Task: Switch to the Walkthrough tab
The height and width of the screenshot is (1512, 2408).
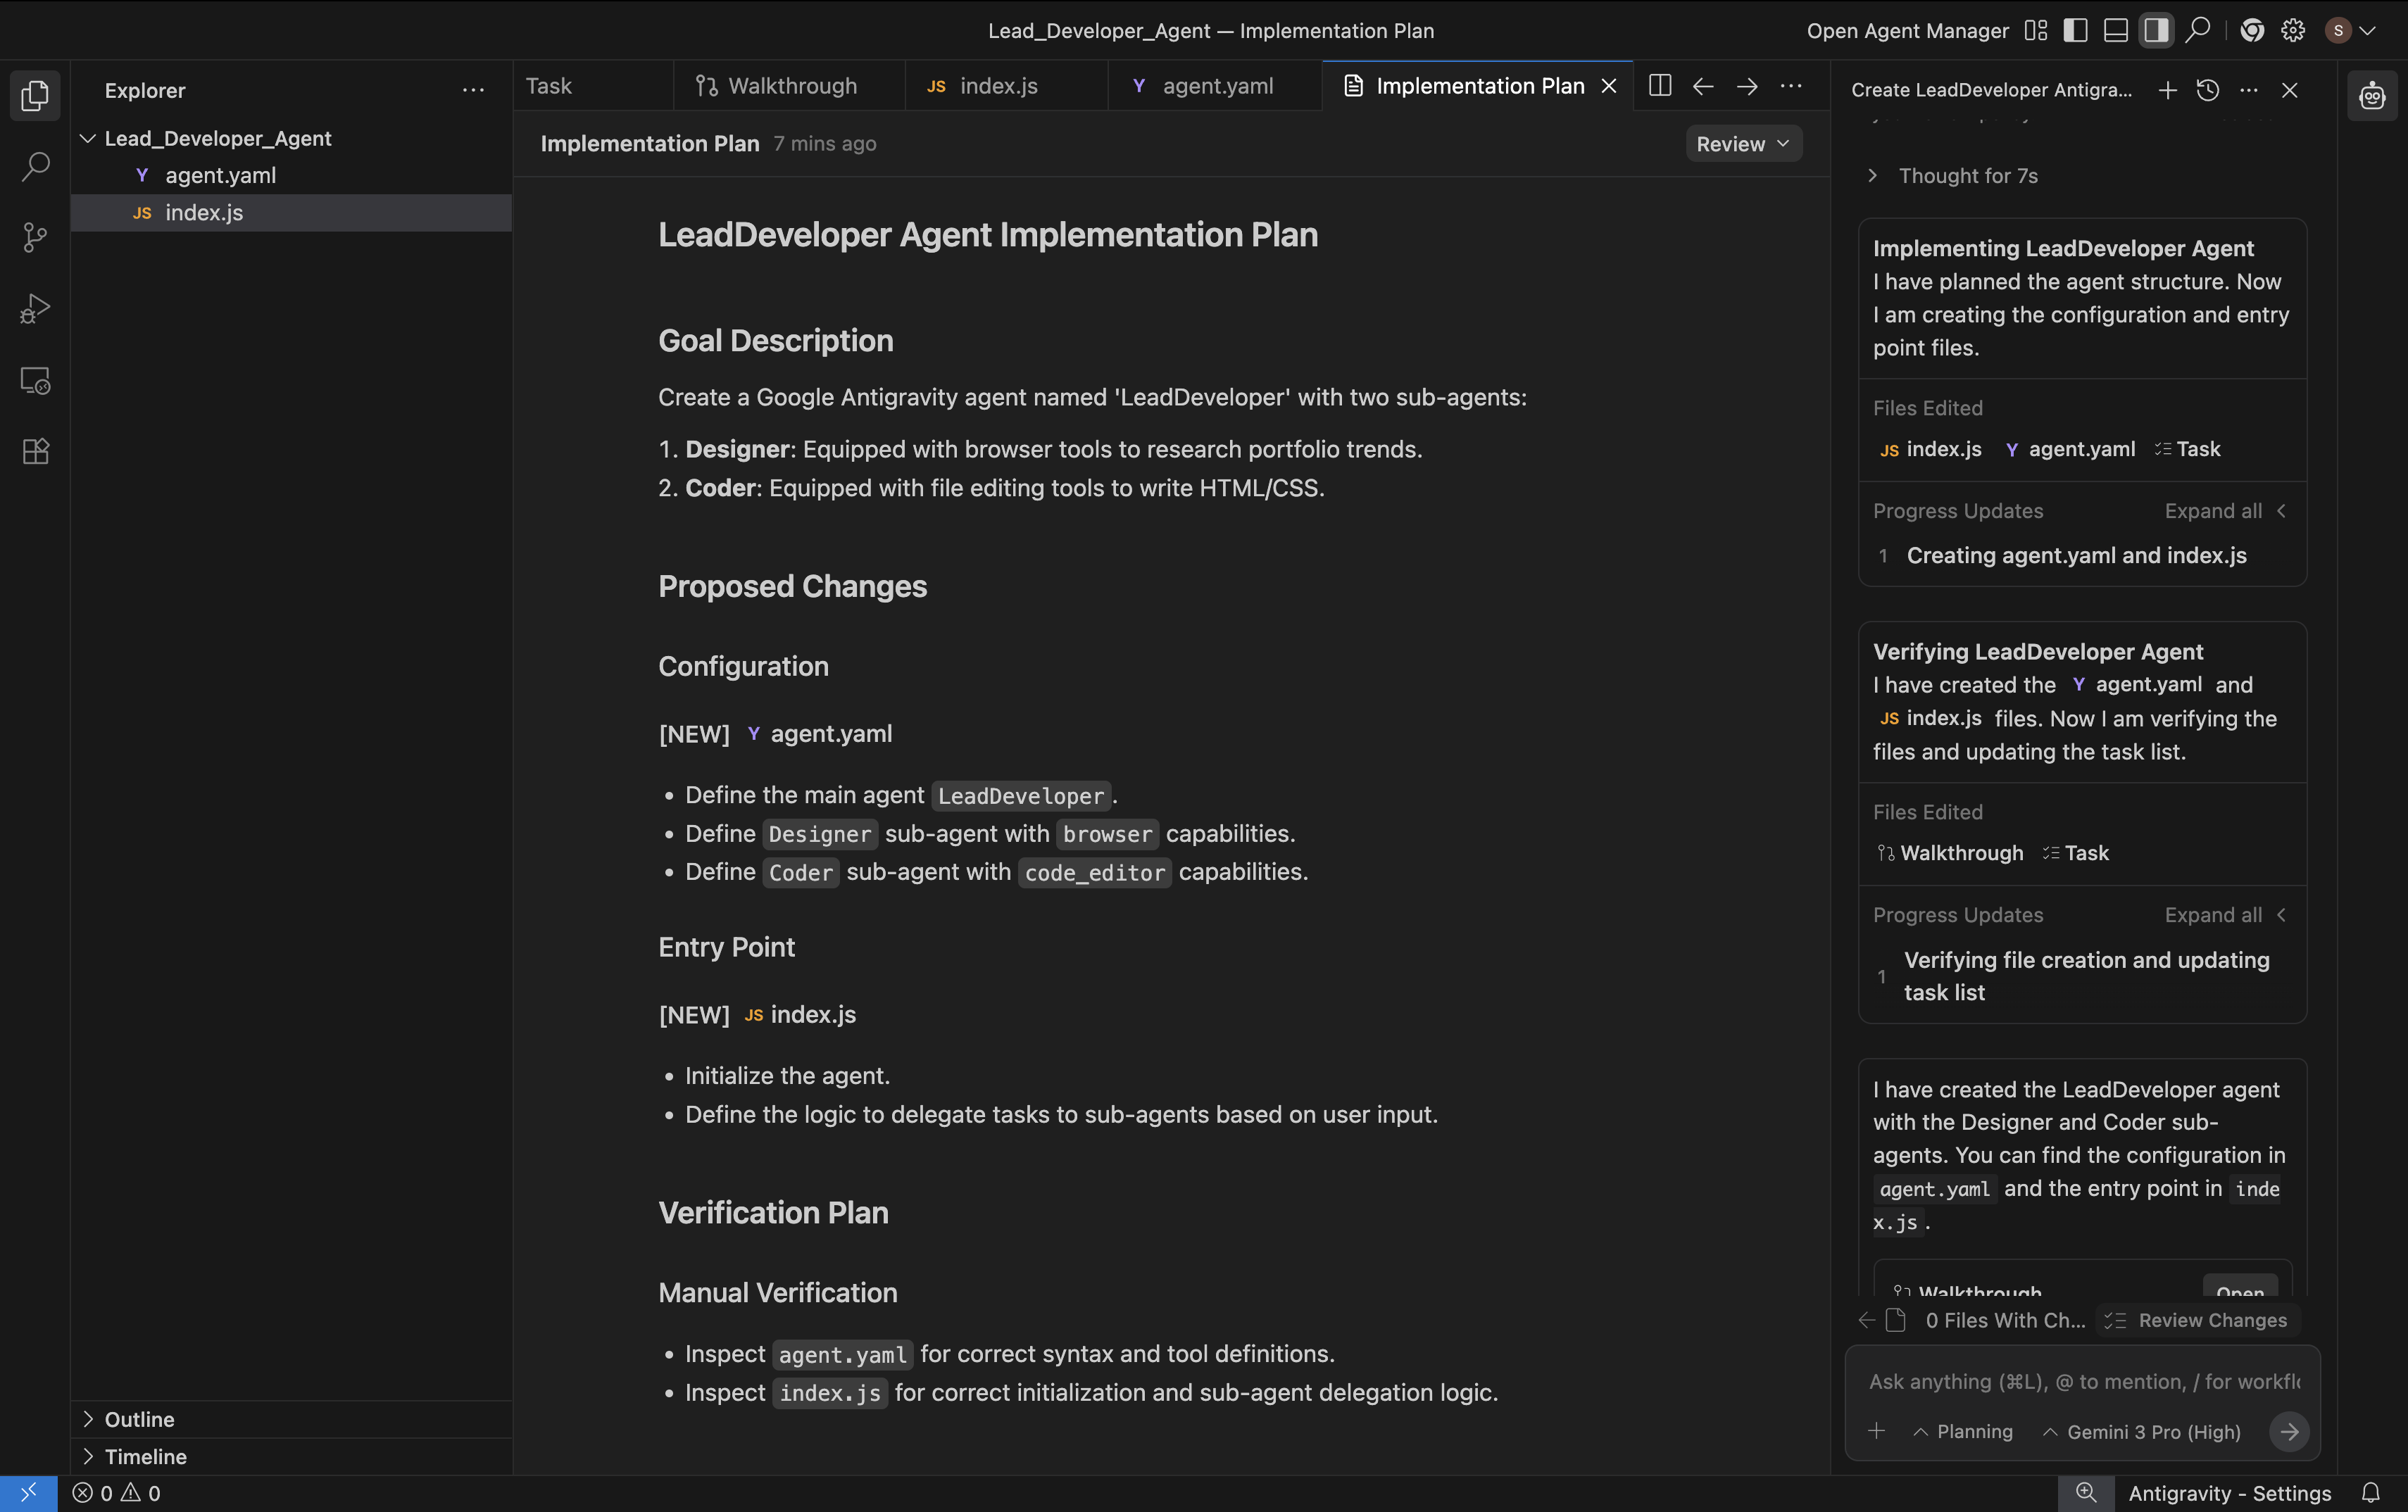Action: (x=791, y=86)
